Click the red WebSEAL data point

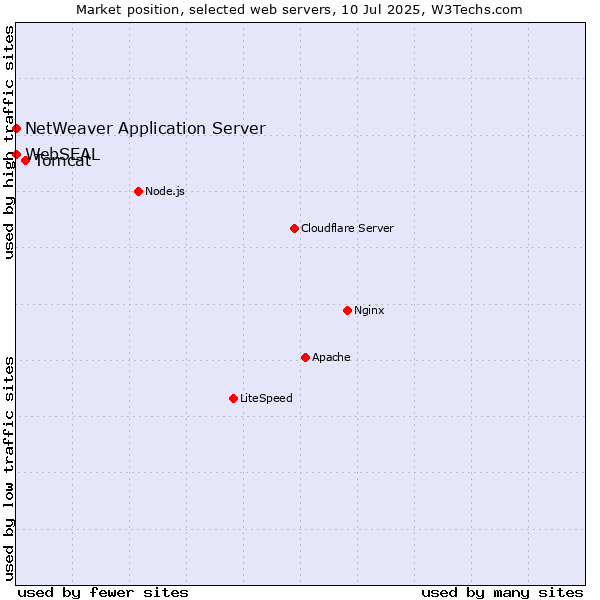(x=16, y=155)
